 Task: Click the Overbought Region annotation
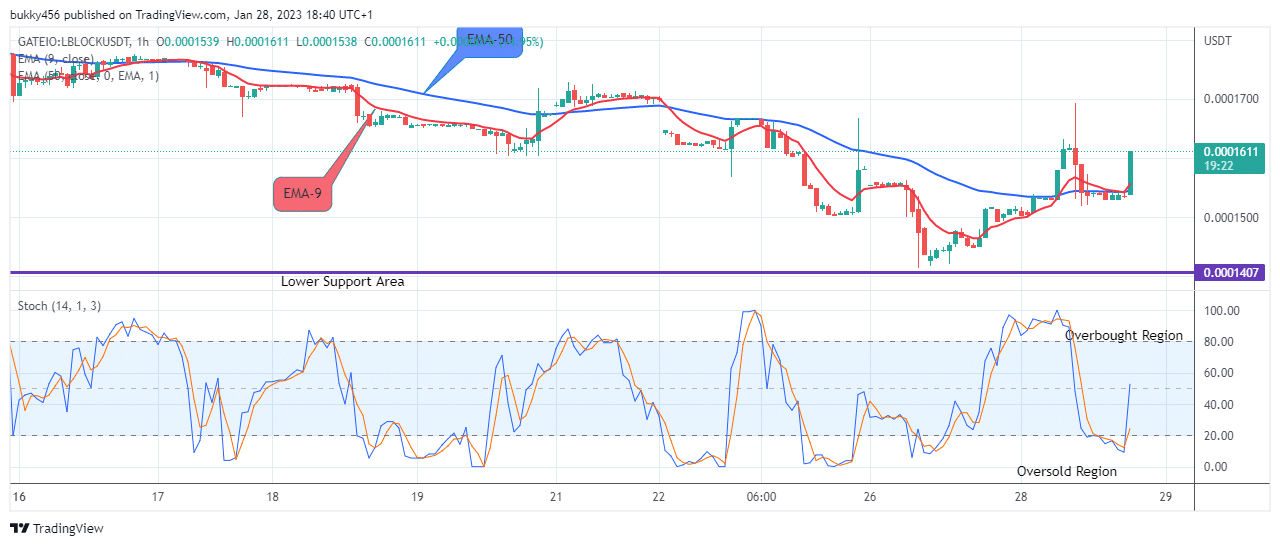click(1124, 336)
